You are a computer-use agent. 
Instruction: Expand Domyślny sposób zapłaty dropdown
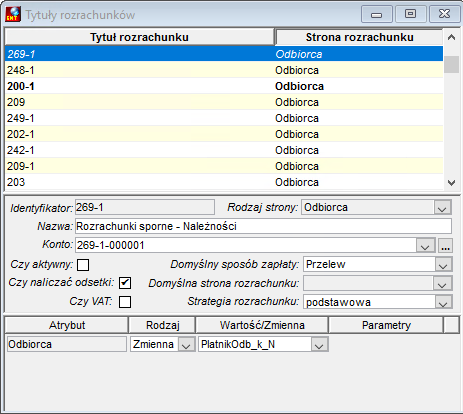pyautogui.click(x=443, y=265)
